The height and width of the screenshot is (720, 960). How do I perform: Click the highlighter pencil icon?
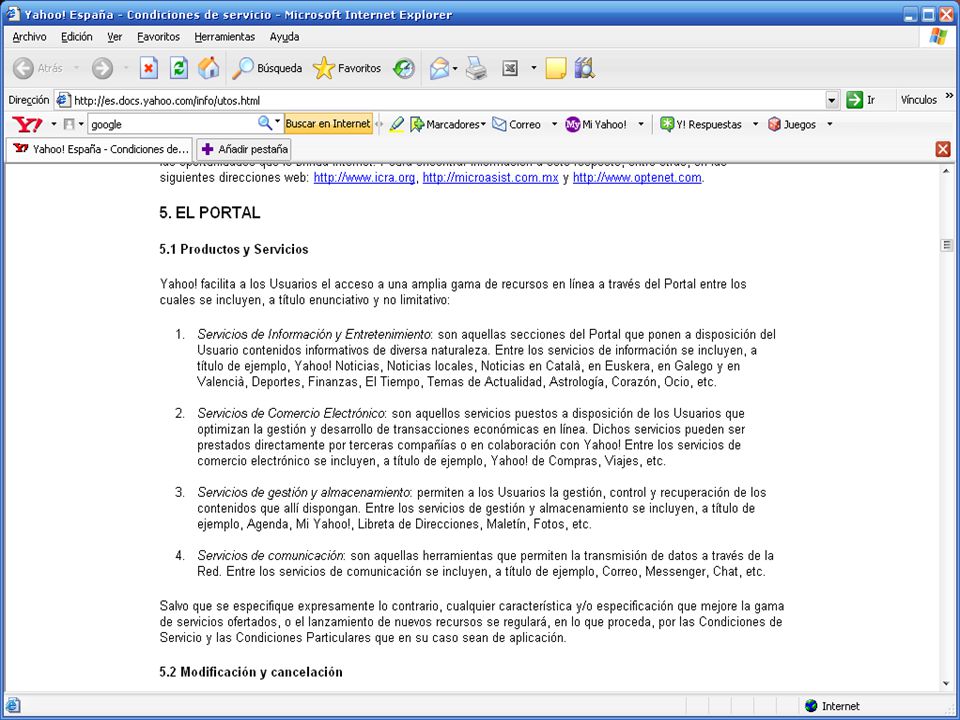point(396,124)
